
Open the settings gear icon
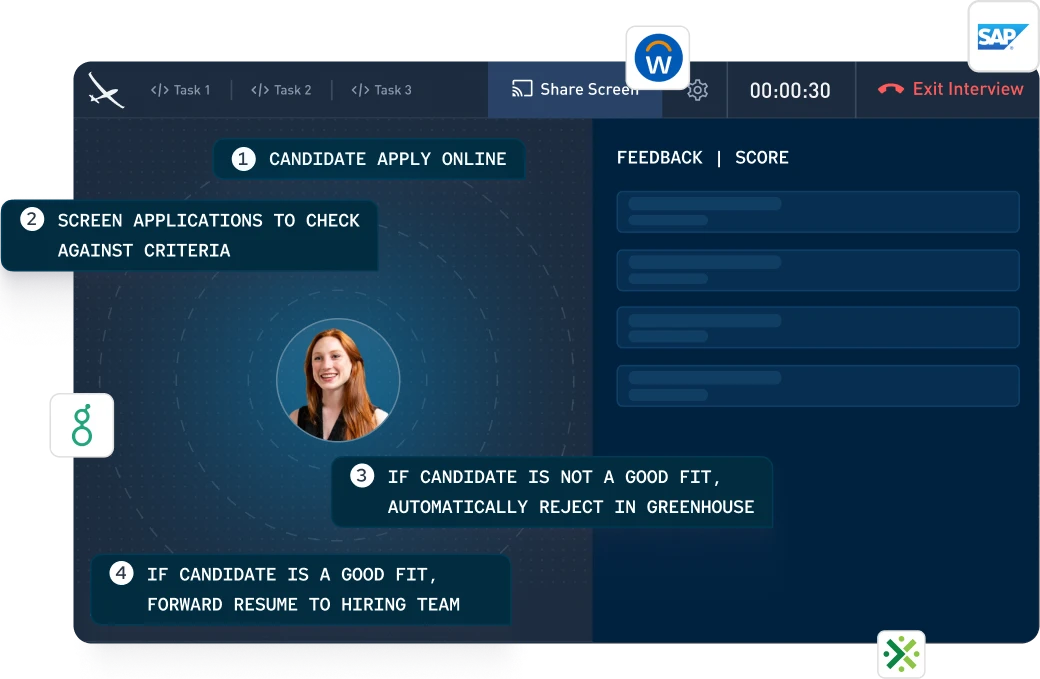[x=698, y=90]
